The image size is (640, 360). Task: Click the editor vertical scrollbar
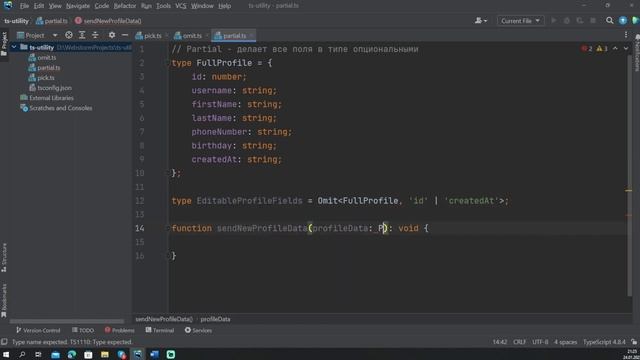point(629,176)
